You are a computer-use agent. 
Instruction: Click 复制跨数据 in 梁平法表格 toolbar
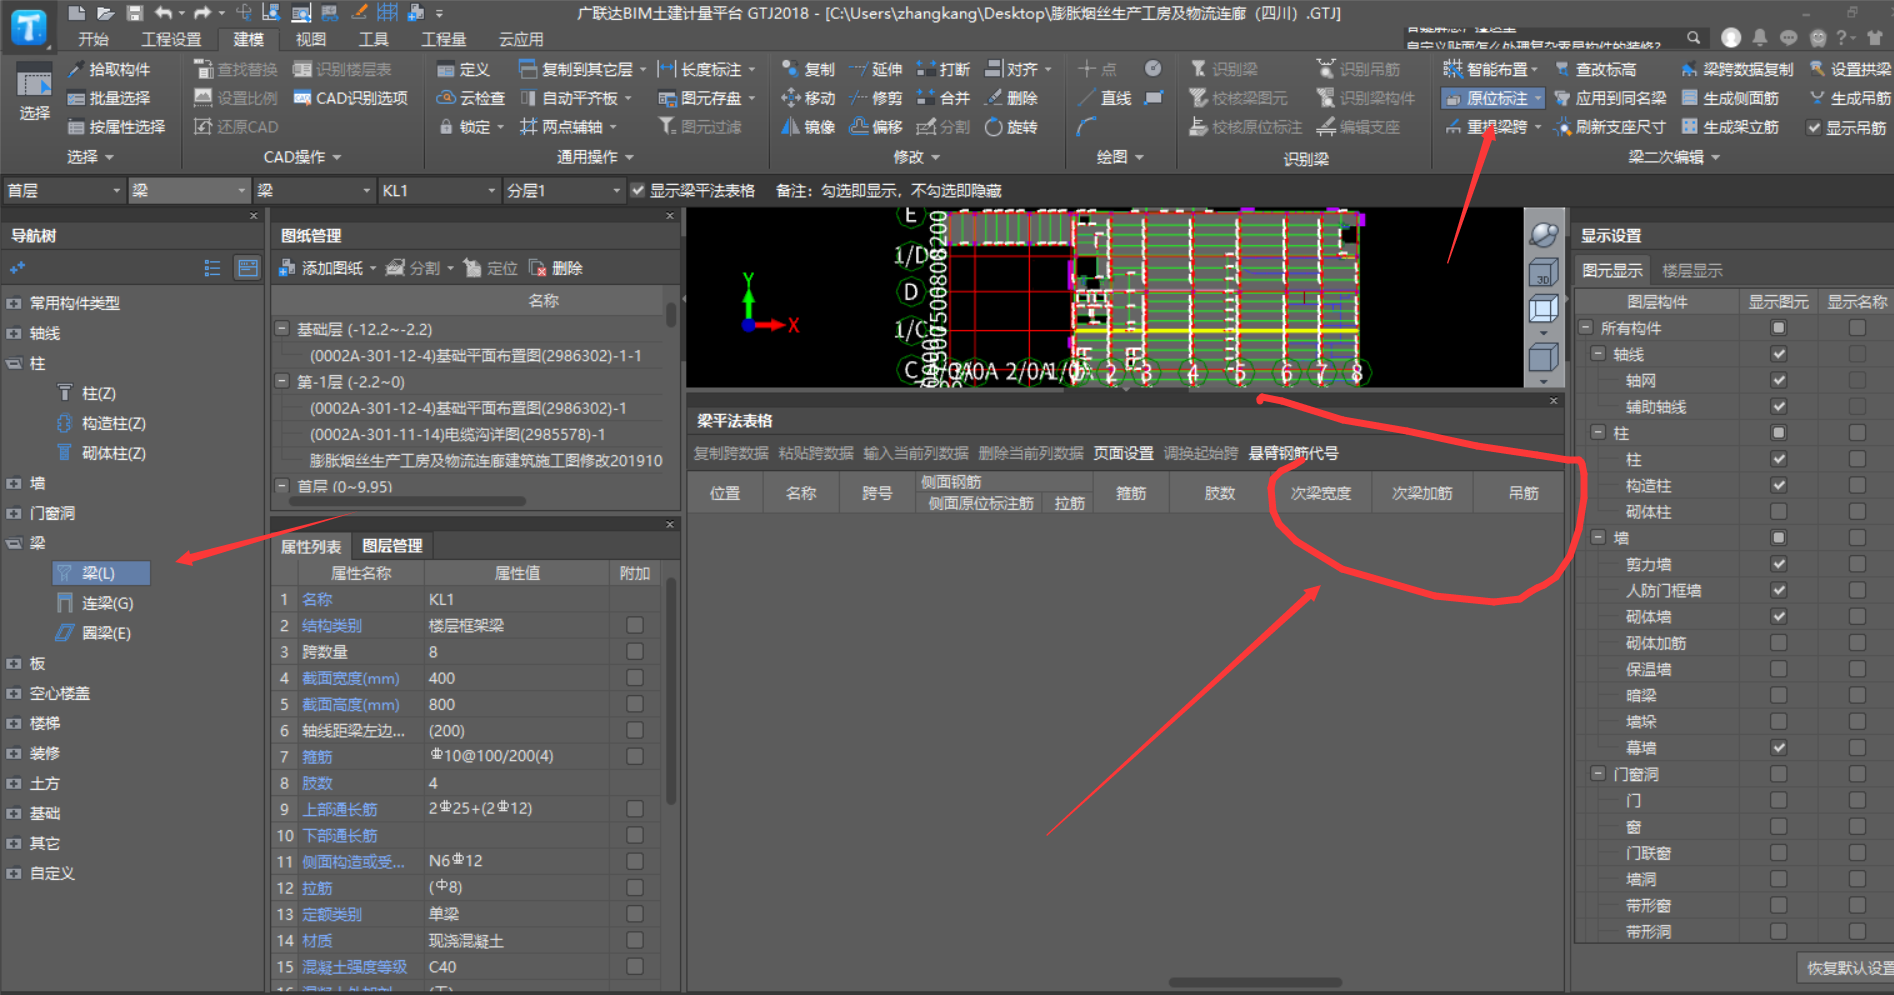pyautogui.click(x=730, y=453)
